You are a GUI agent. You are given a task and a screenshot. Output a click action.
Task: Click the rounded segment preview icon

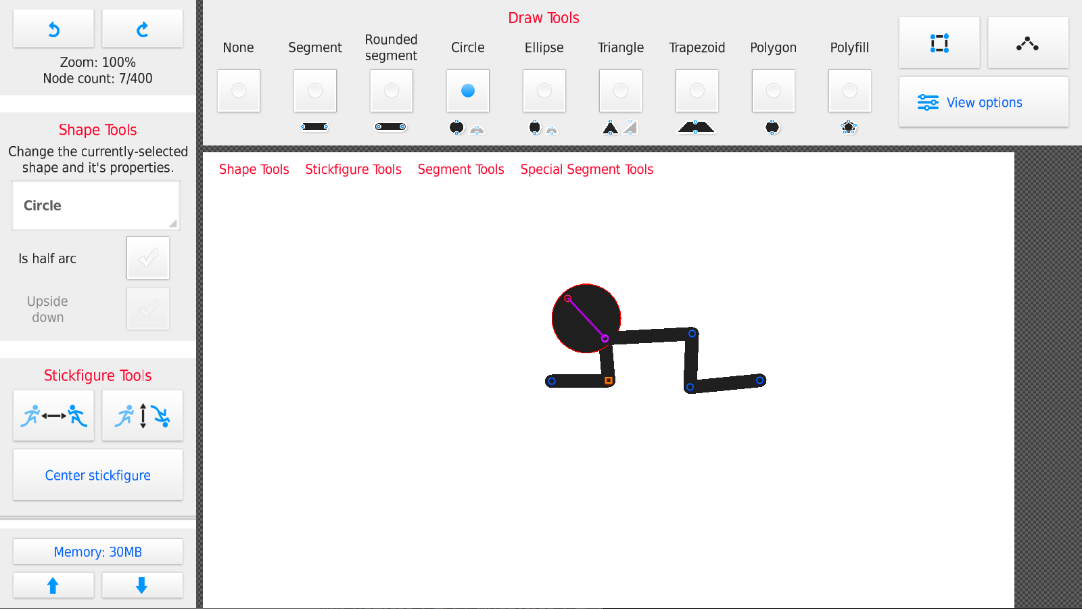[391, 127]
